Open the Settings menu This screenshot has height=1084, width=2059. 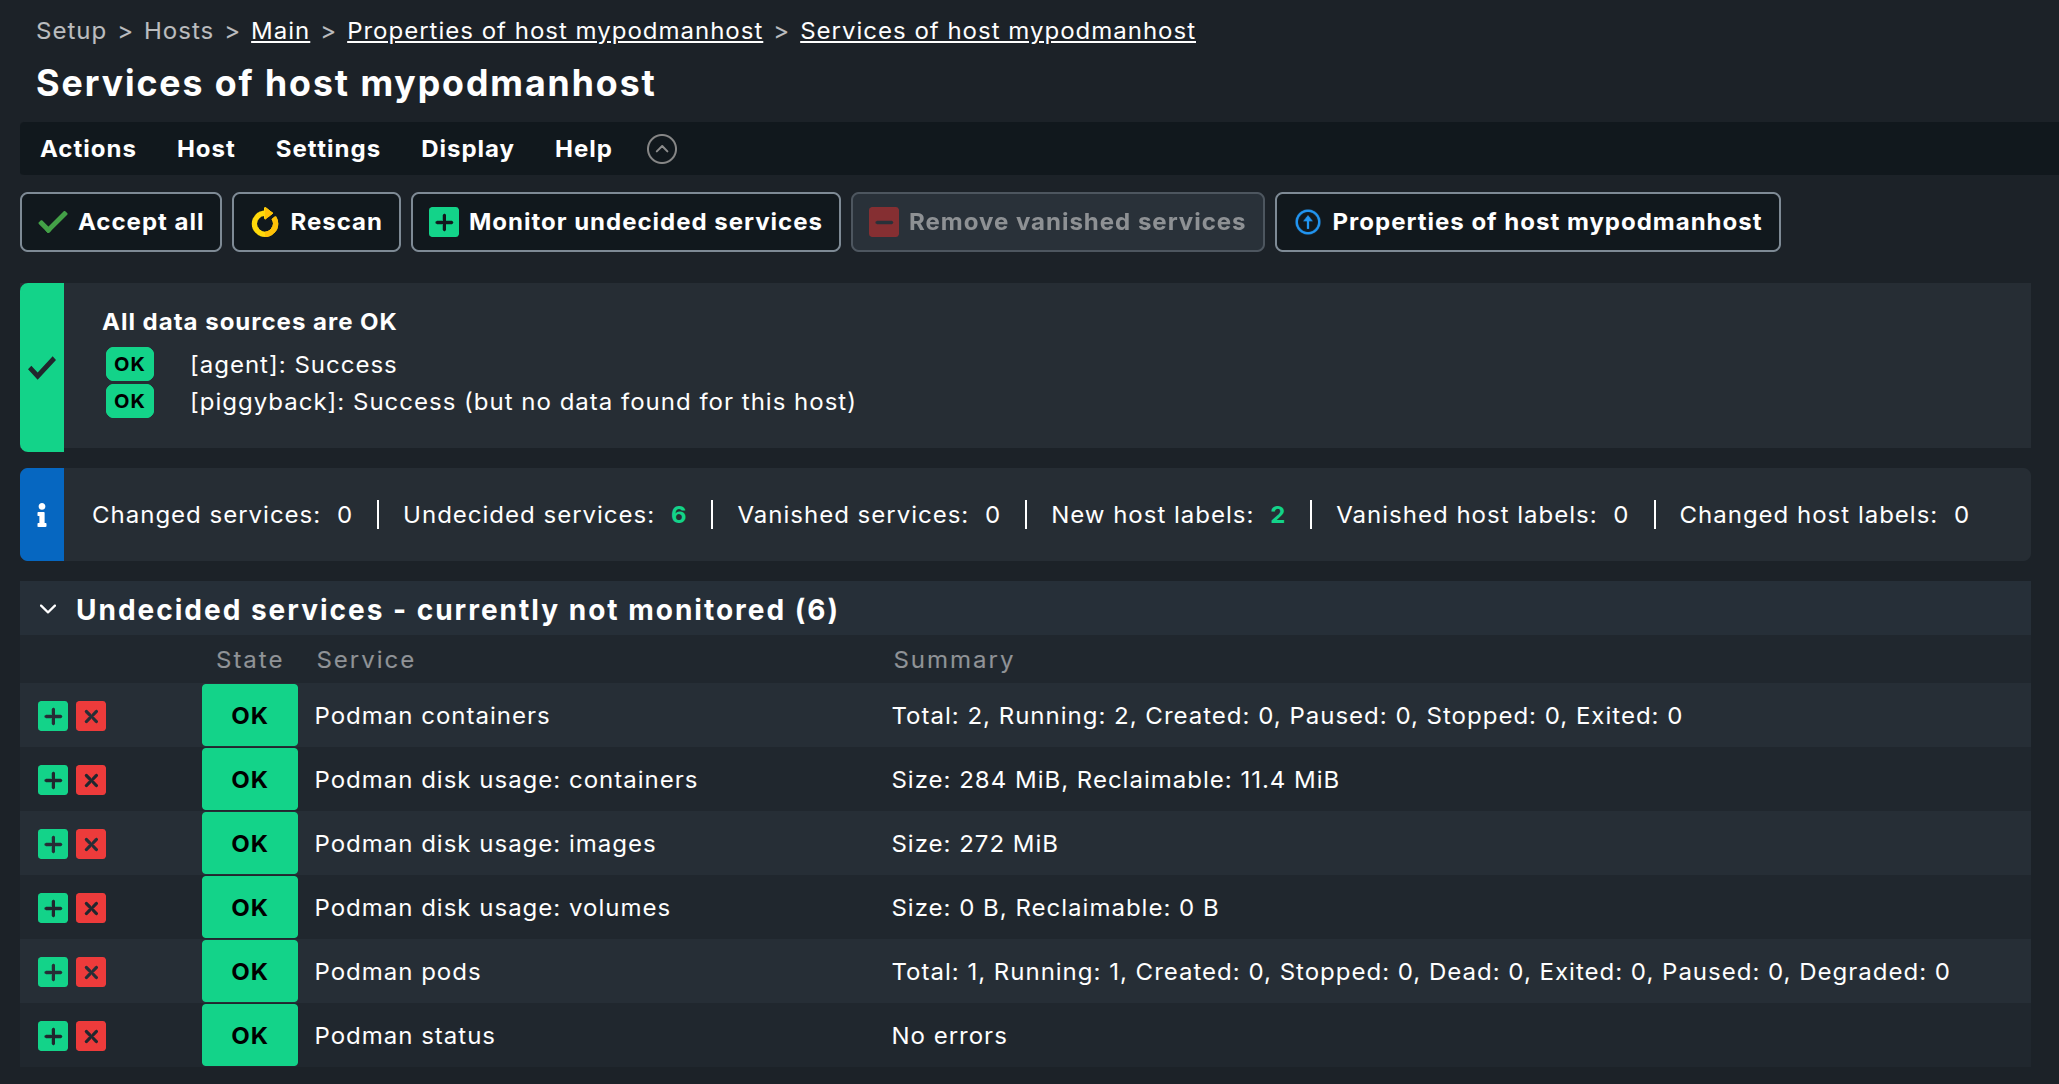coord(327,149)
